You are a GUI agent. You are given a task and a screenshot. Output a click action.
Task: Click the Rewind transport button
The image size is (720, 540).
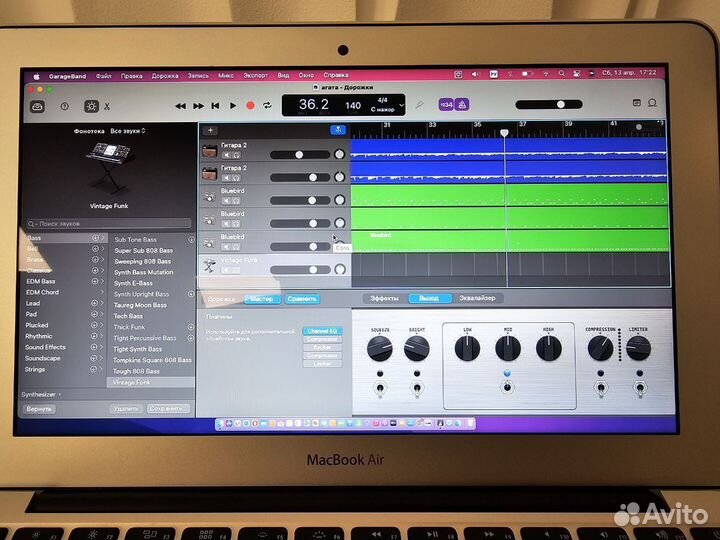(x=180, y=106)
